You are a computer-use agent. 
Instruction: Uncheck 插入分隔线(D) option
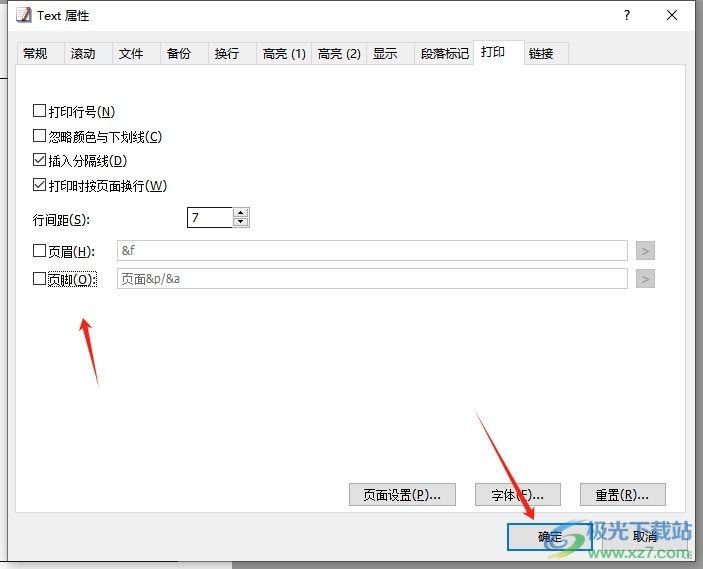[39, 160]
